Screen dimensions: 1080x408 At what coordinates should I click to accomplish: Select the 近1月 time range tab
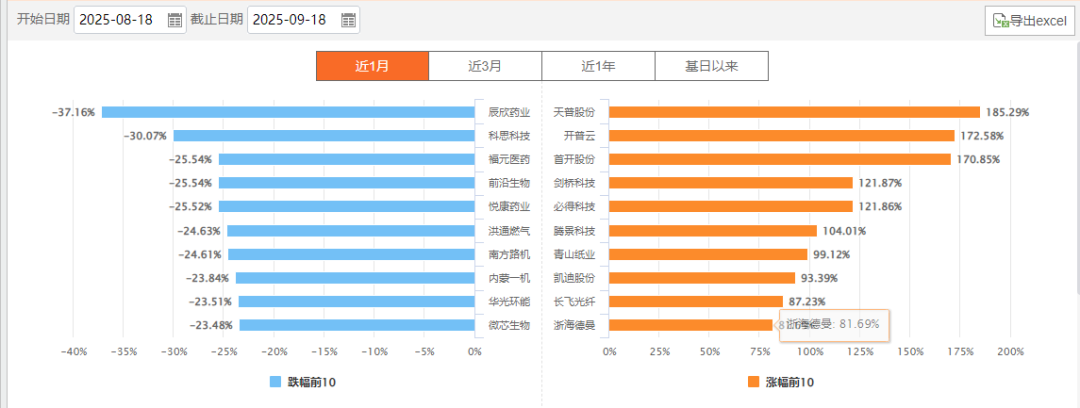click(372, 66)
